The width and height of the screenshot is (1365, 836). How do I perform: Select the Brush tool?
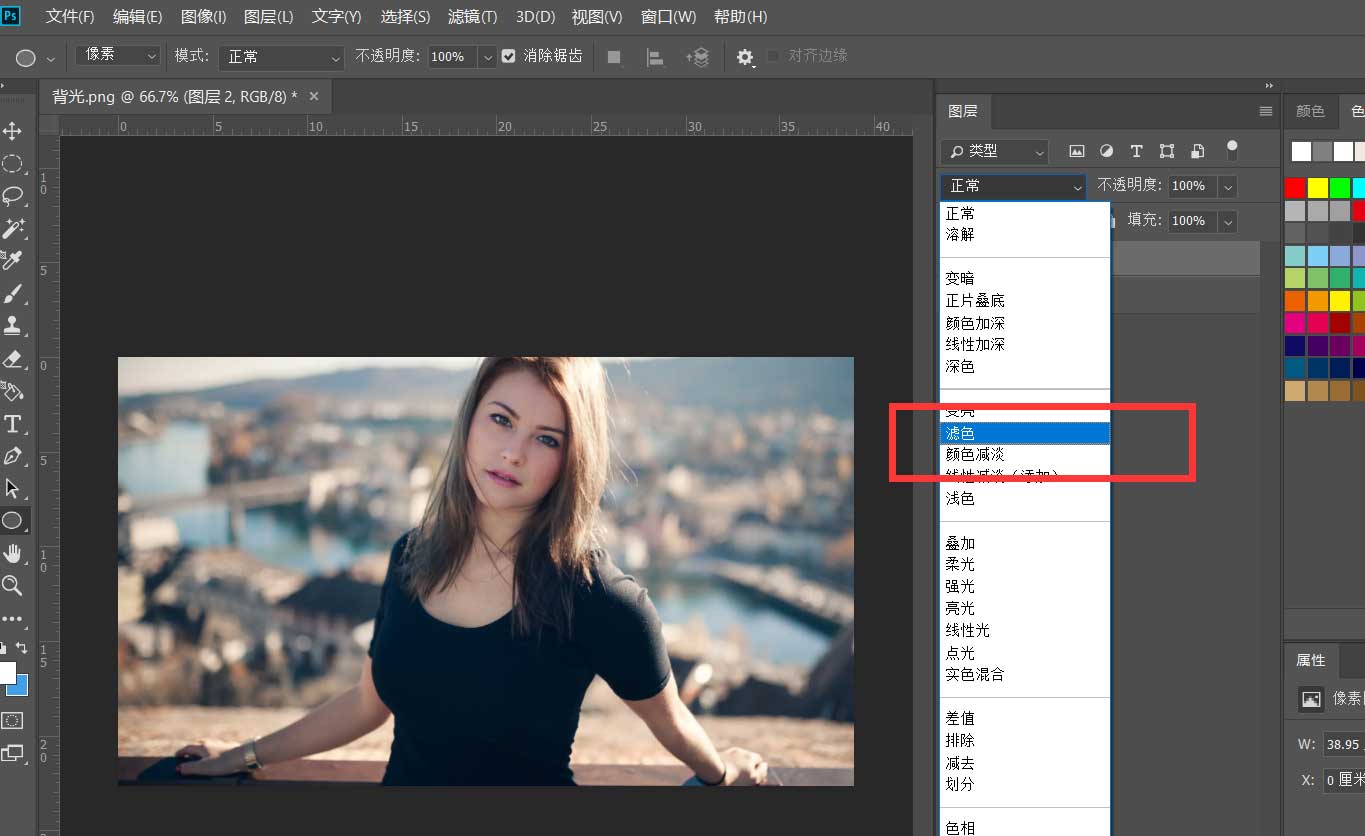tap(14, 294)
